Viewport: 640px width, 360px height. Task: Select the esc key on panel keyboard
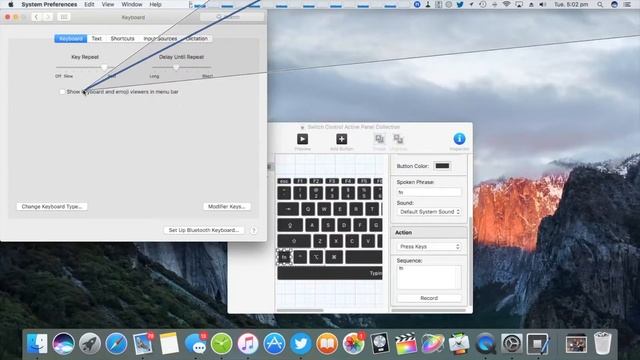[x=284, y=181]
